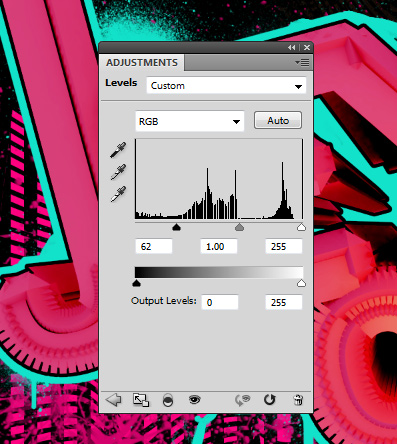Select the gray point eyedropper
Image resolution: width=397 pixels, height=444 pixels.
[118, 172]
